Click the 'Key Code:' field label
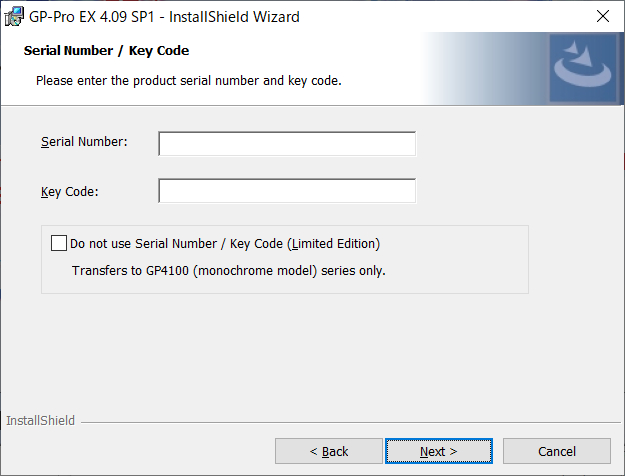 [x=69, y=192]
